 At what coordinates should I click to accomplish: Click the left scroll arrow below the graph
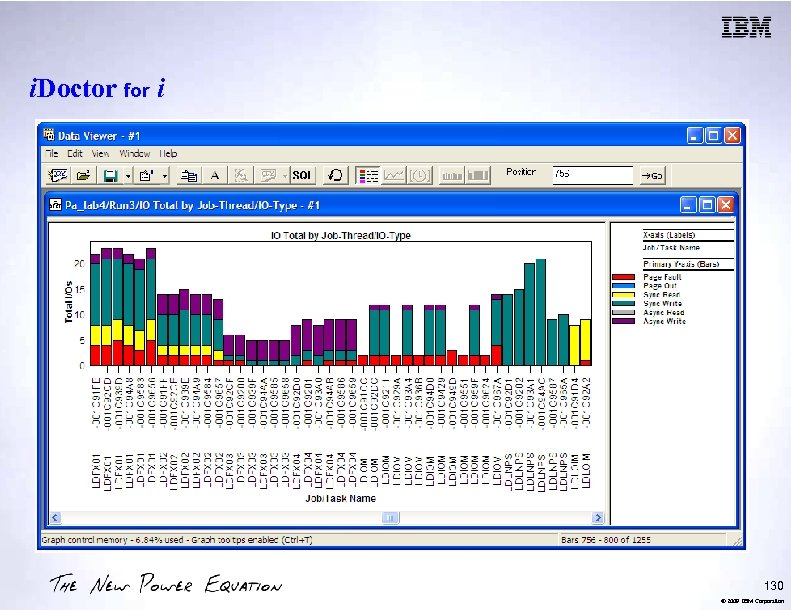click(55, 518)
